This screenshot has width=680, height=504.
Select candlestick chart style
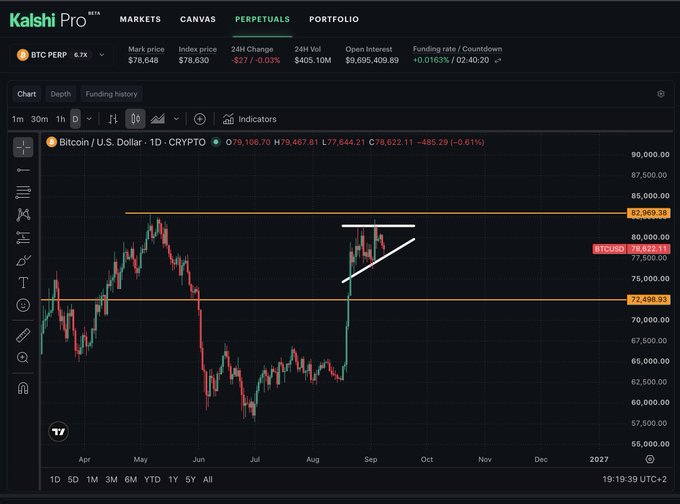click(x=135, y=119)
